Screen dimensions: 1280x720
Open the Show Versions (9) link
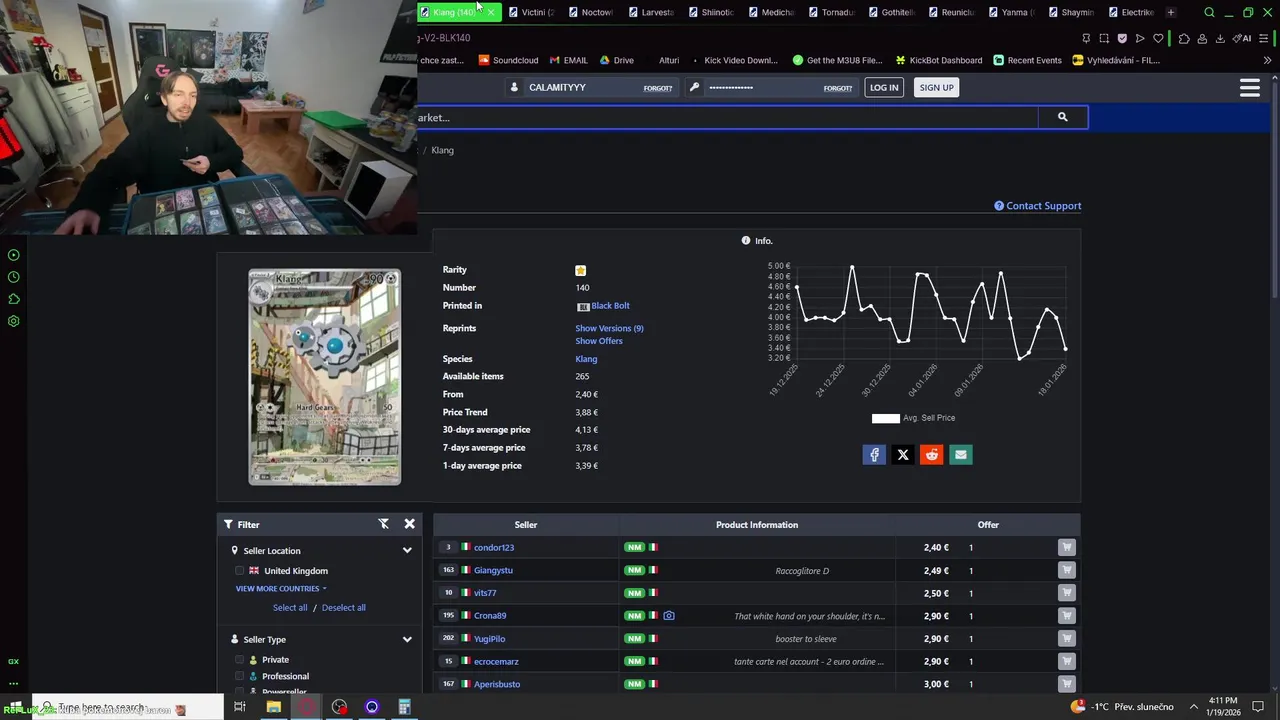coord(609,328)
